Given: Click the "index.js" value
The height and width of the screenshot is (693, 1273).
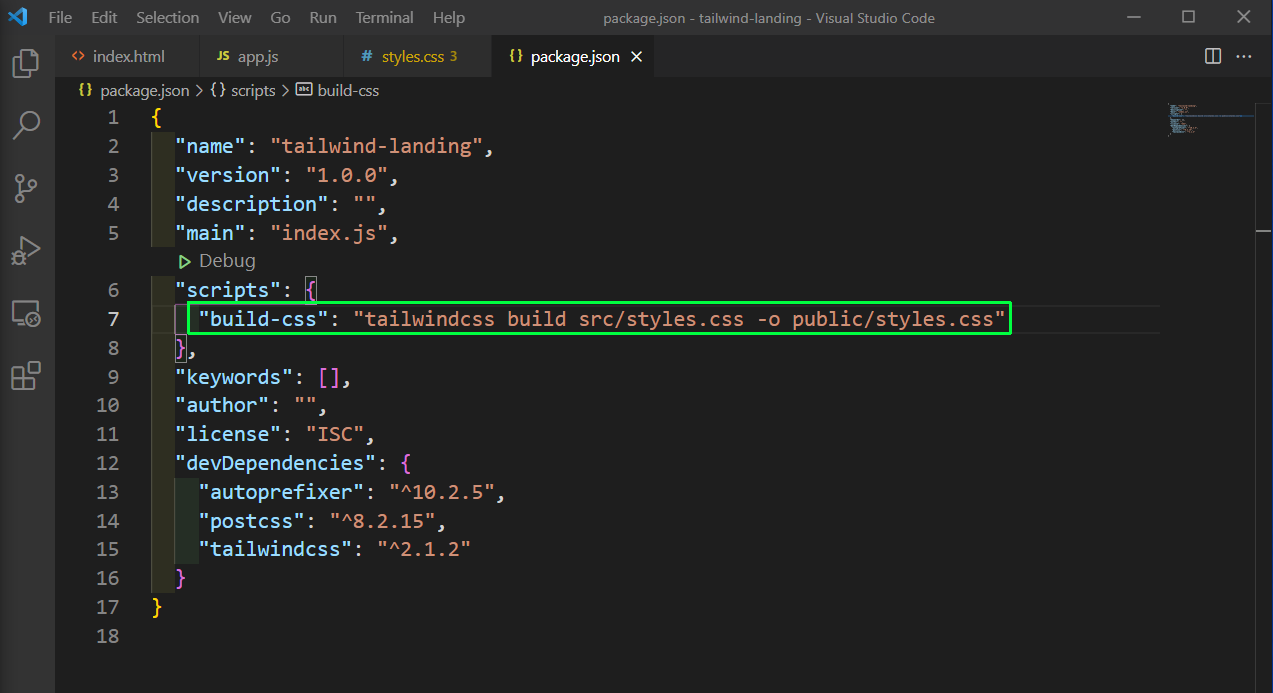Looking at the screenshot, I should [x=328, y=233].
